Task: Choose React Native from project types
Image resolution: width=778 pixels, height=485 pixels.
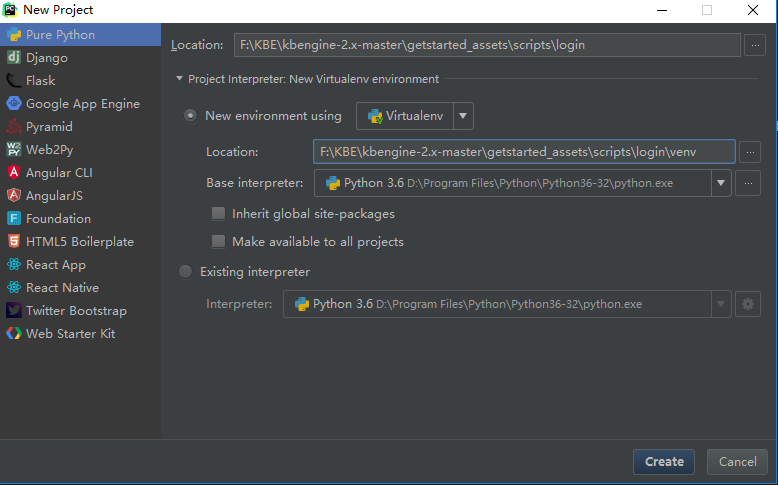Action: click(x=62, y=288)
